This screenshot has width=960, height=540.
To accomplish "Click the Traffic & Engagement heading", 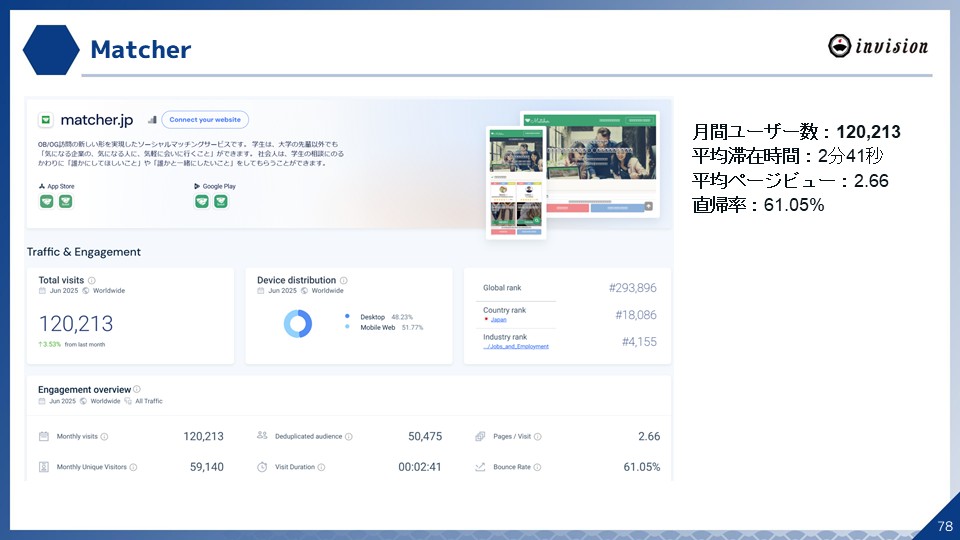I will coord(84,252).
